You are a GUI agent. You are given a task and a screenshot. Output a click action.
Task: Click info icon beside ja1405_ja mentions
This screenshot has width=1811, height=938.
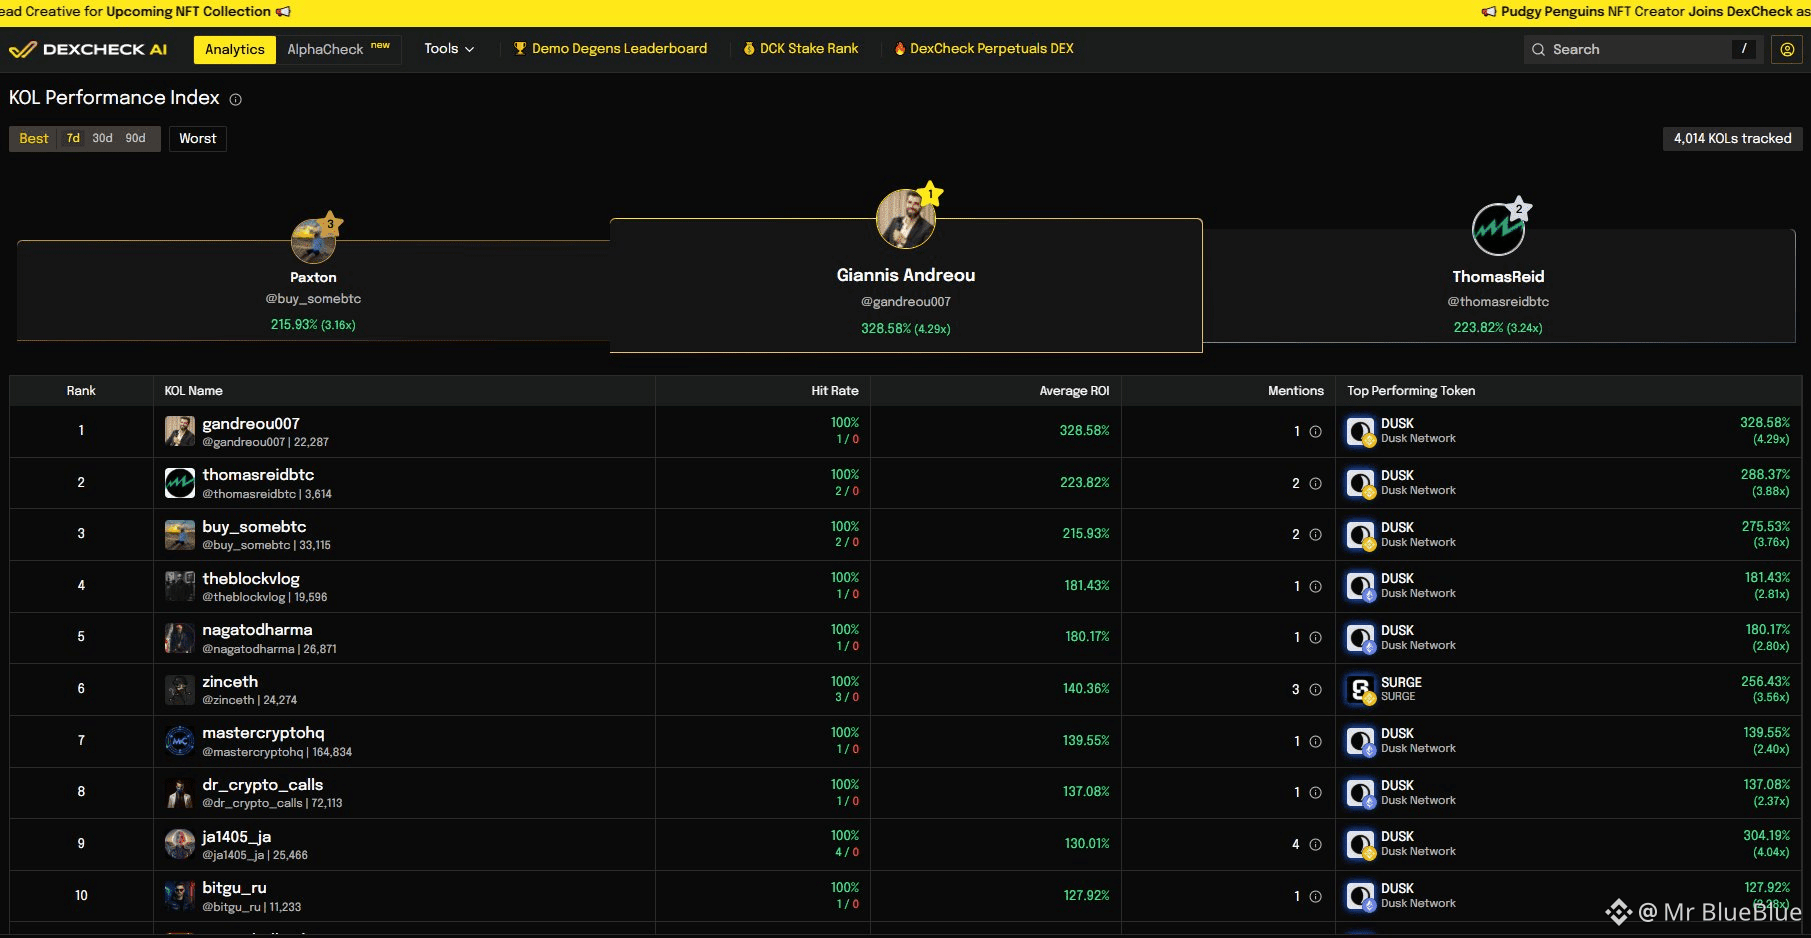click(x=1316, y=845)
